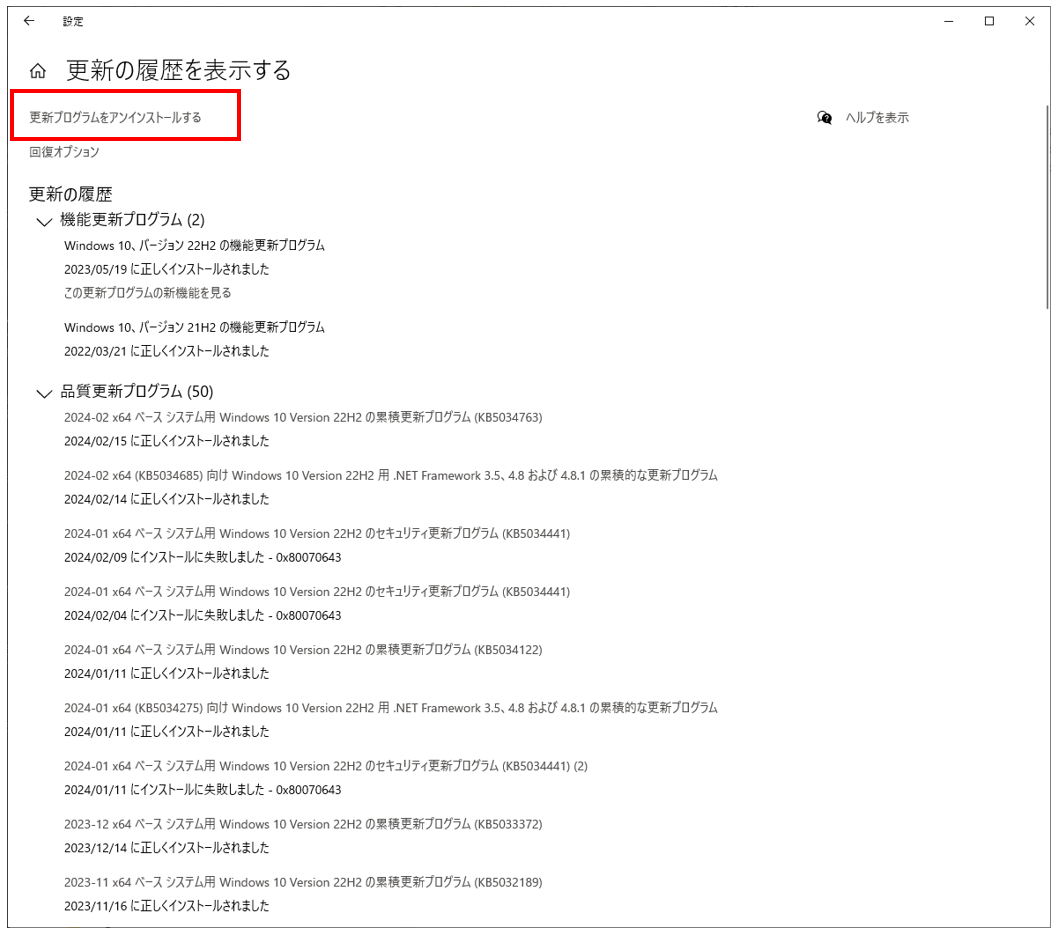Image resolution: width=1056 pixels, height=933 pixels.
Task: Collapse 品質更新プログラム (50) section
Action: pyautogui.click(x=44, y=393)
